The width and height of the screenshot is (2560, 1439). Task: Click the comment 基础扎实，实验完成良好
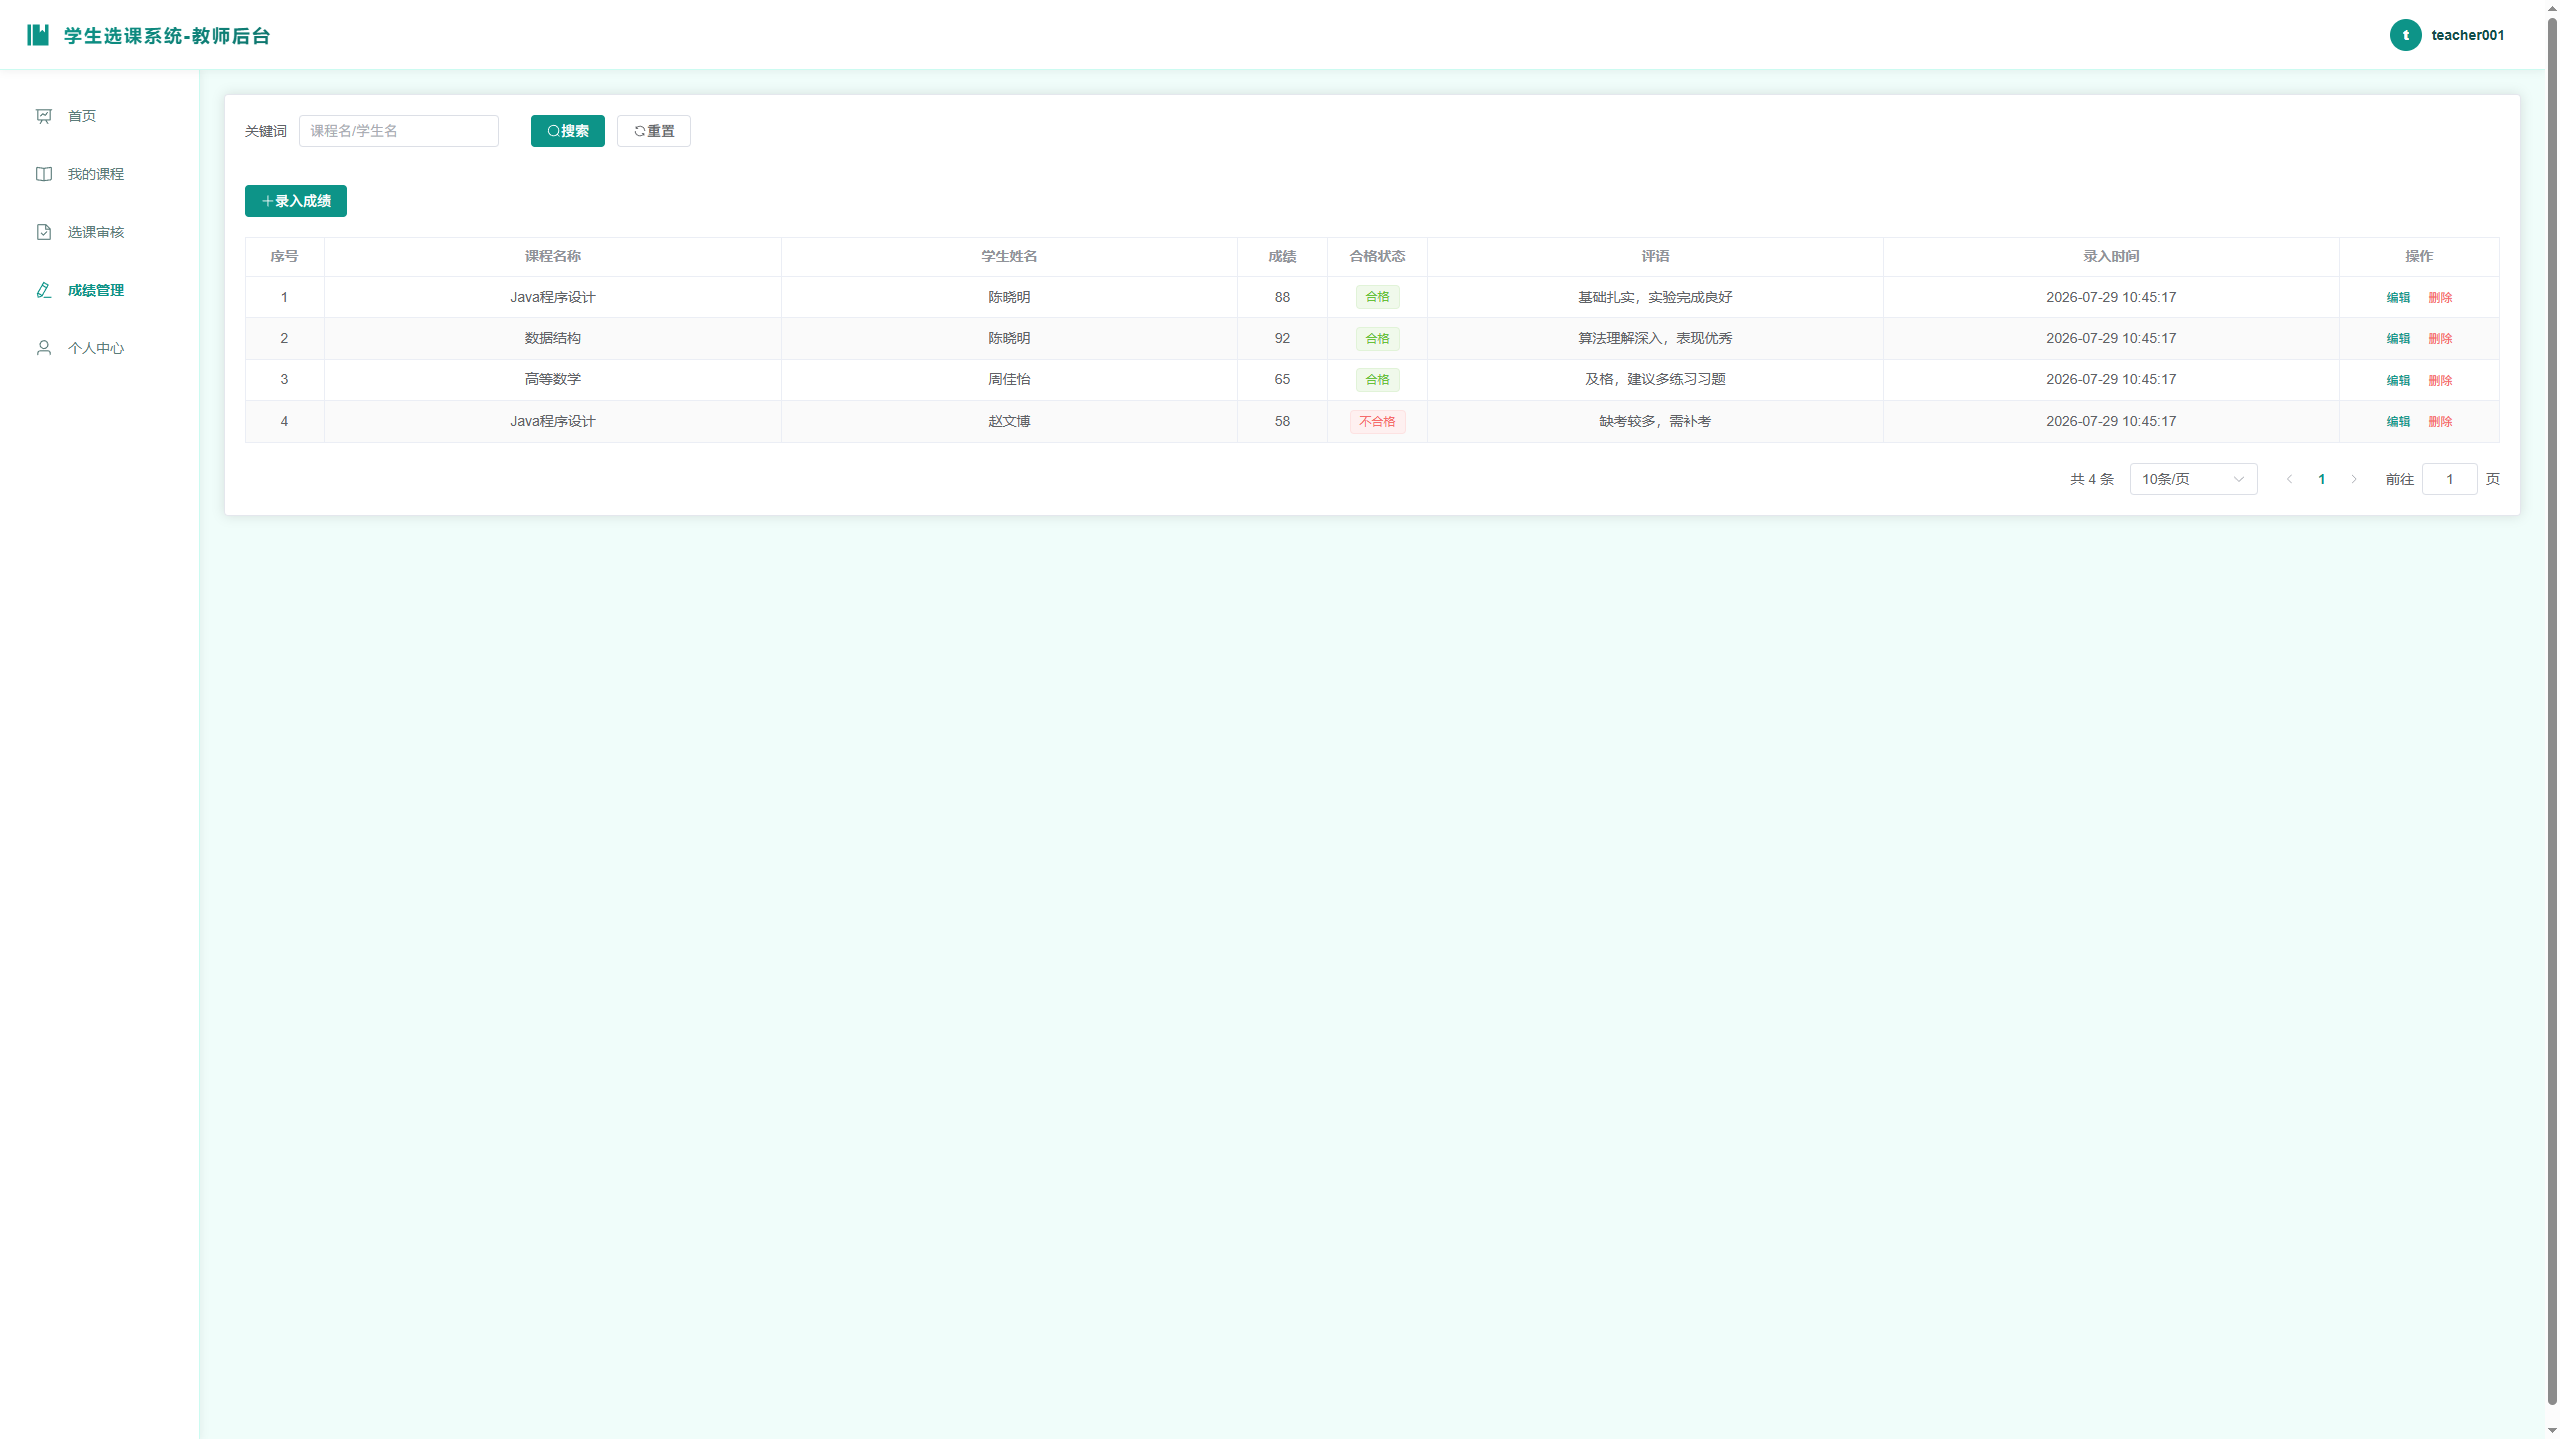[x=1655, y=297]
